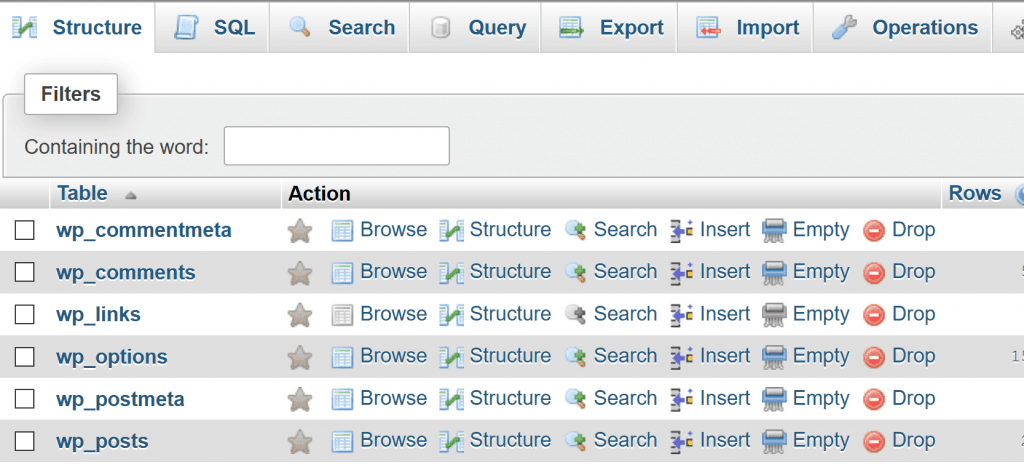Click red Drop icon for wp_commentmeta
Image resolution: width=1024 pixels, height=467 pixels.
point(874,231)
